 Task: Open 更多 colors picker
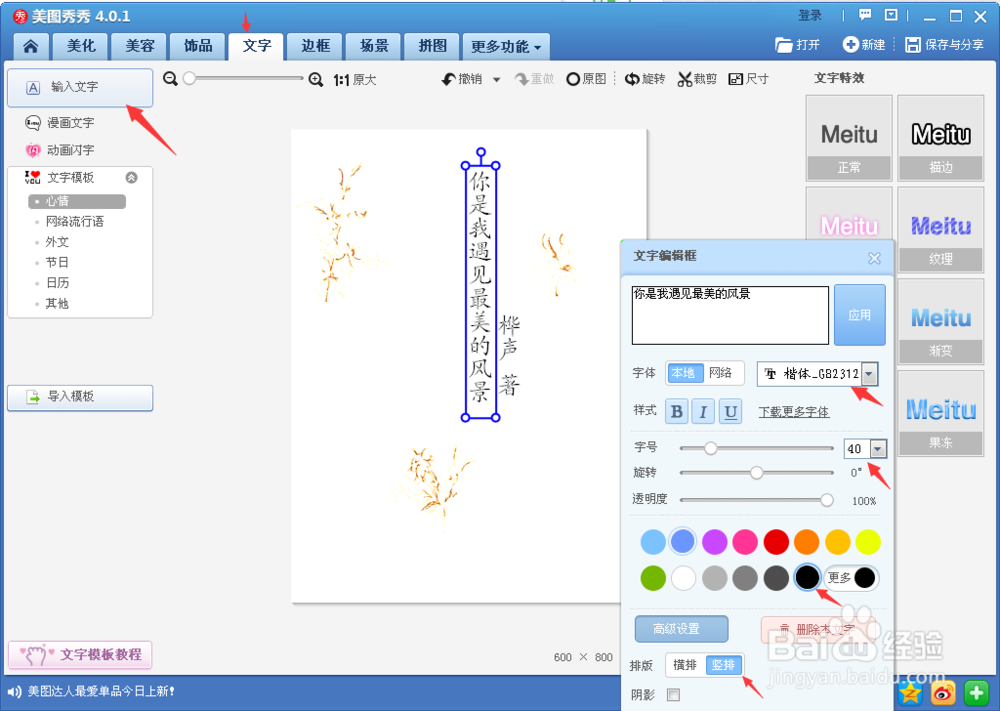(852, 578)
